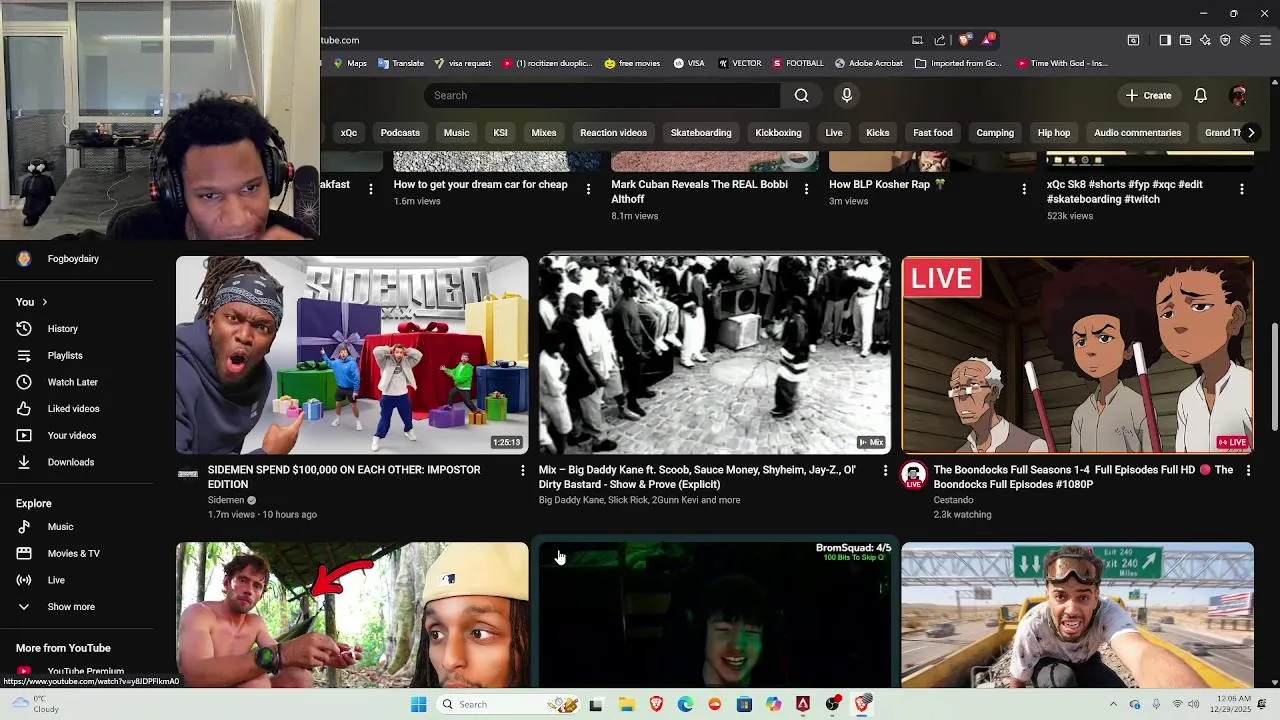The width and height of the screenshot is (1280, 720).
Task: Open the account avatar menu
Action: (1239, 95)
